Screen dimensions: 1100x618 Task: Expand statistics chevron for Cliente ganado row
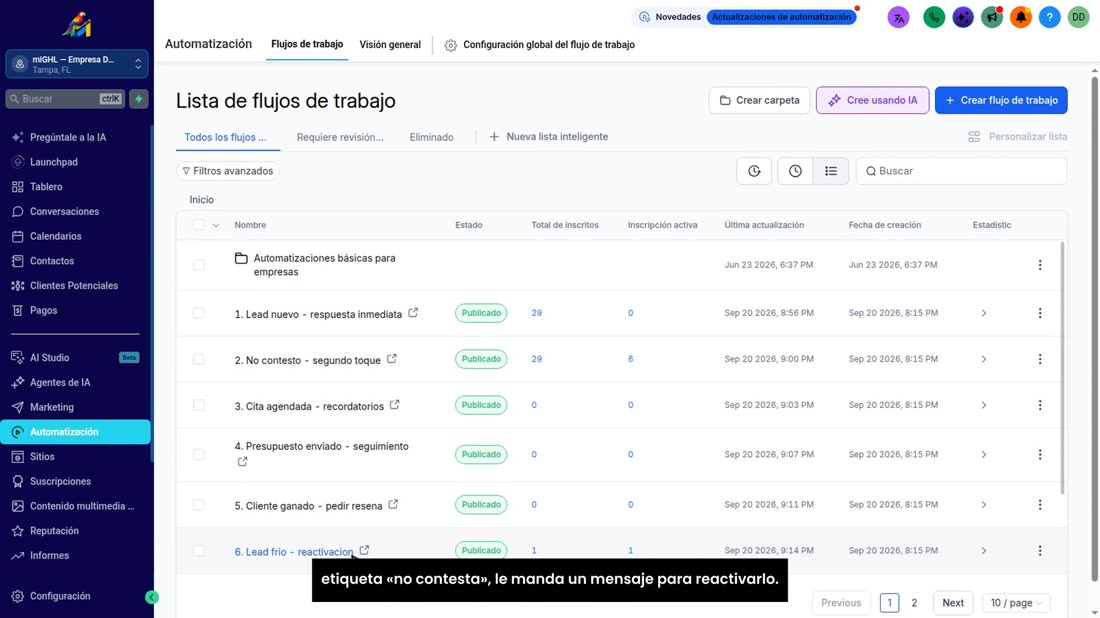click(x=984, y=505)
